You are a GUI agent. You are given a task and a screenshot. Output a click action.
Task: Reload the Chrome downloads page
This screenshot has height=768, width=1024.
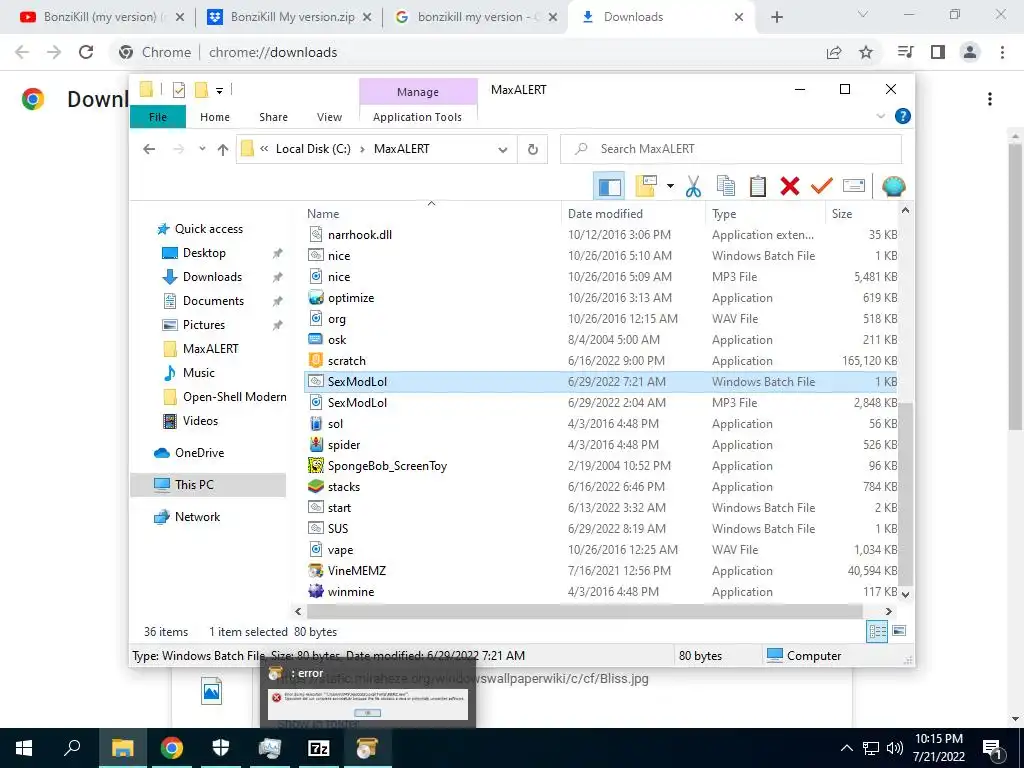tap(86, 52)
